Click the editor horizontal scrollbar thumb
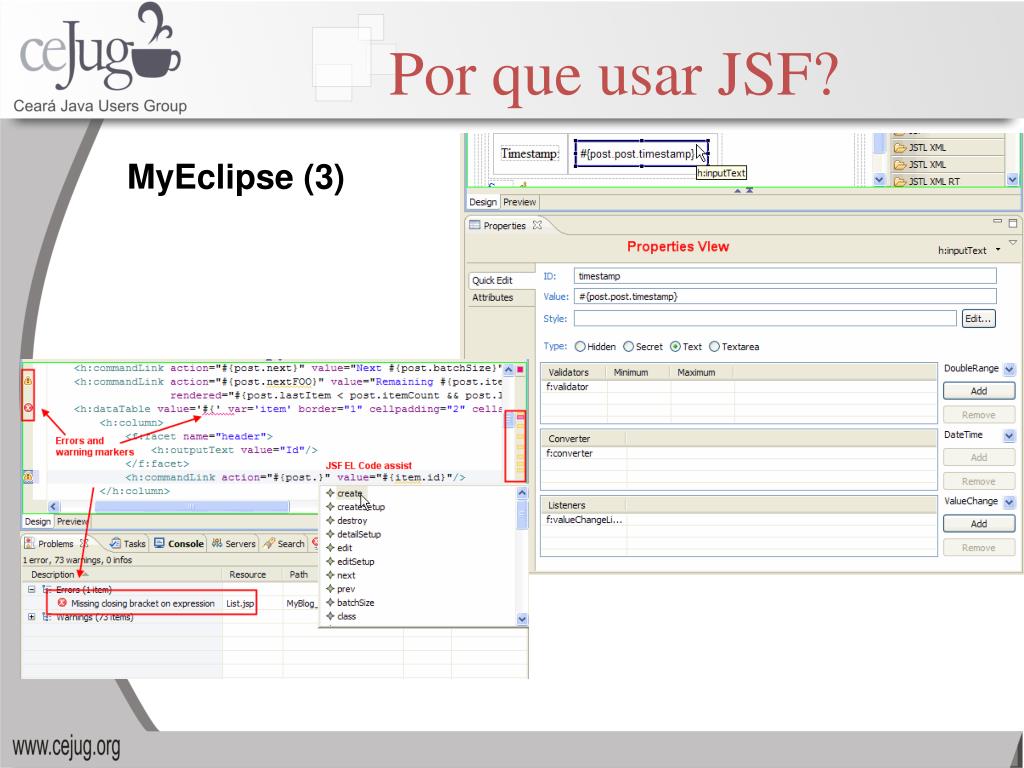1024x768 pixels. 191,506
